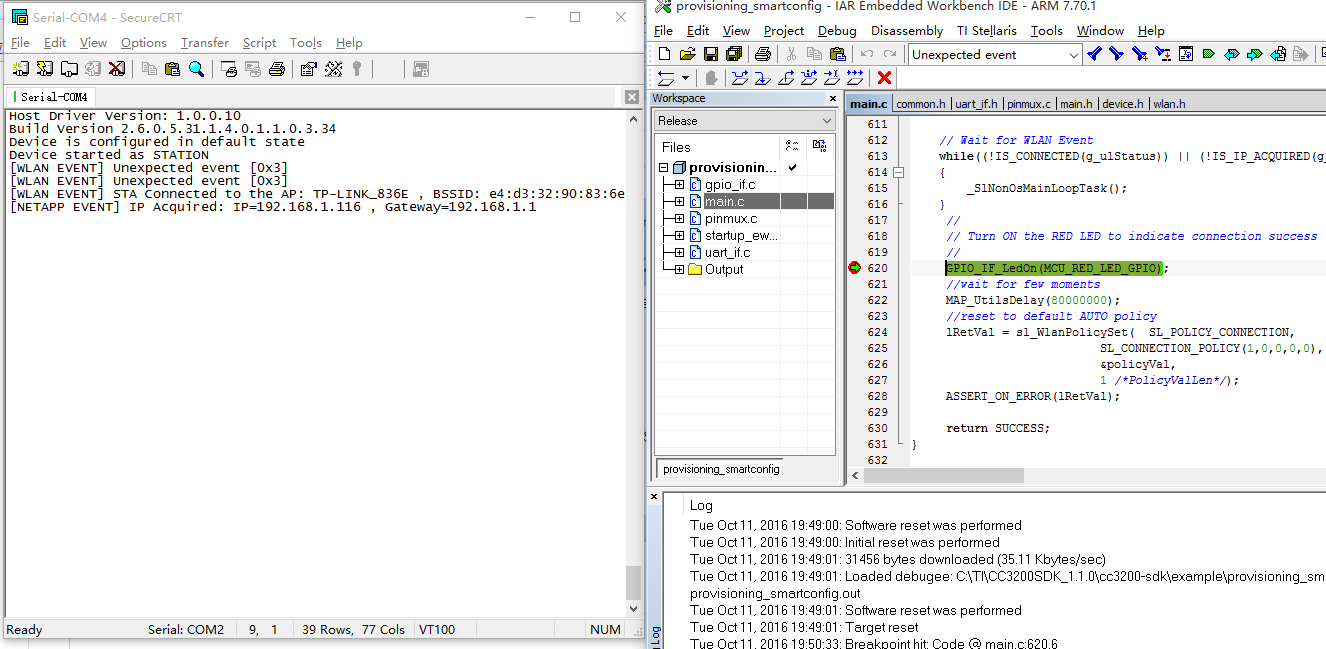1326x649 pixels.
Task: Expand uart_if.c tree node
Action: (679, 253)
